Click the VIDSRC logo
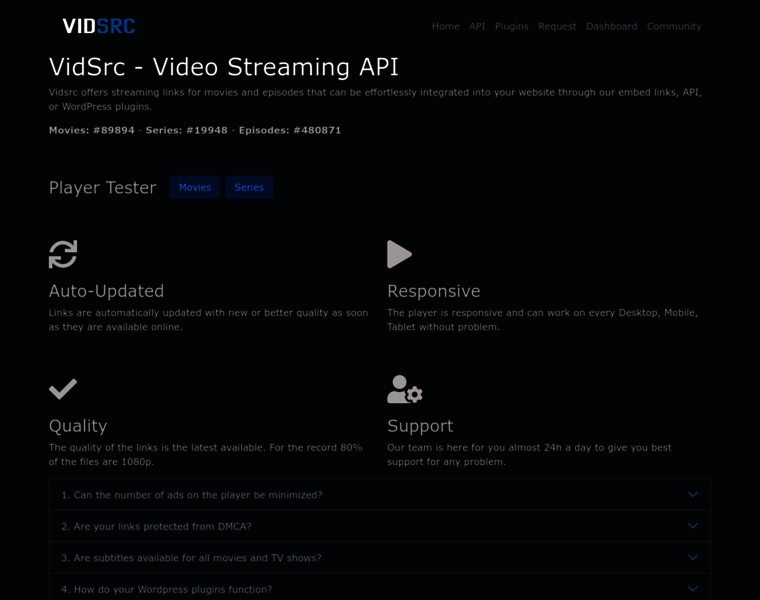Image resolution: width=760 pixels, height=600 pixels. pos(98,26)
